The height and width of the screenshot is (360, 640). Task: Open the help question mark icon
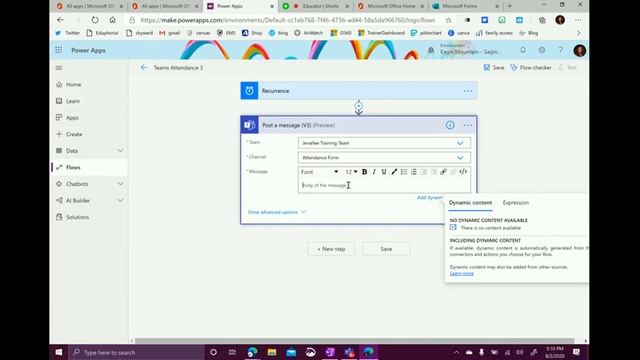click(560, 50)
